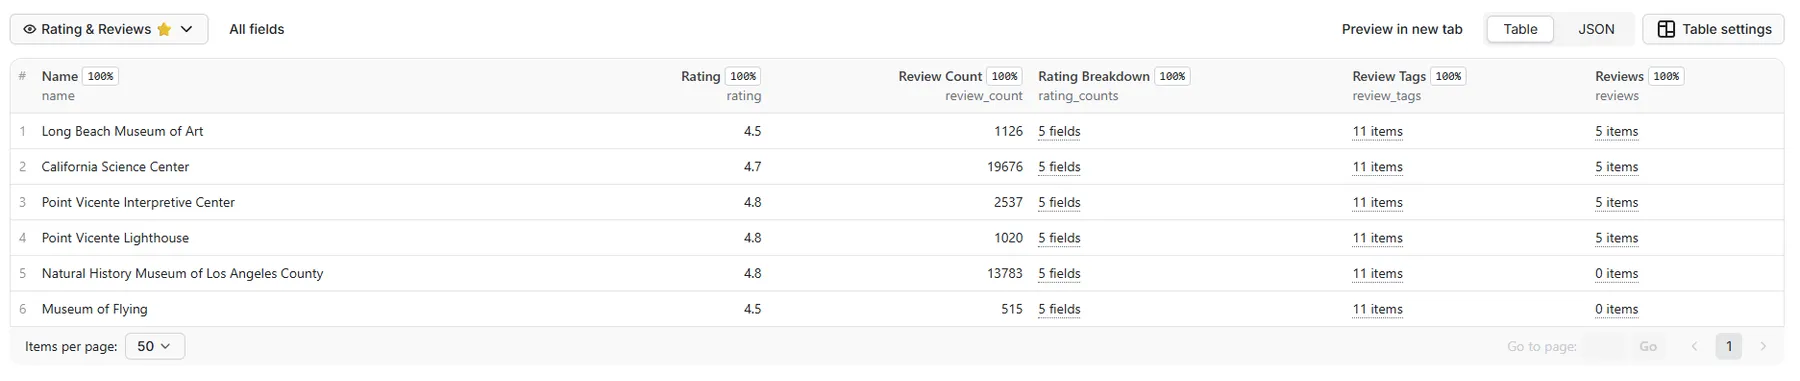Click the Name column header
The image size is (1800, 381).
60,76
